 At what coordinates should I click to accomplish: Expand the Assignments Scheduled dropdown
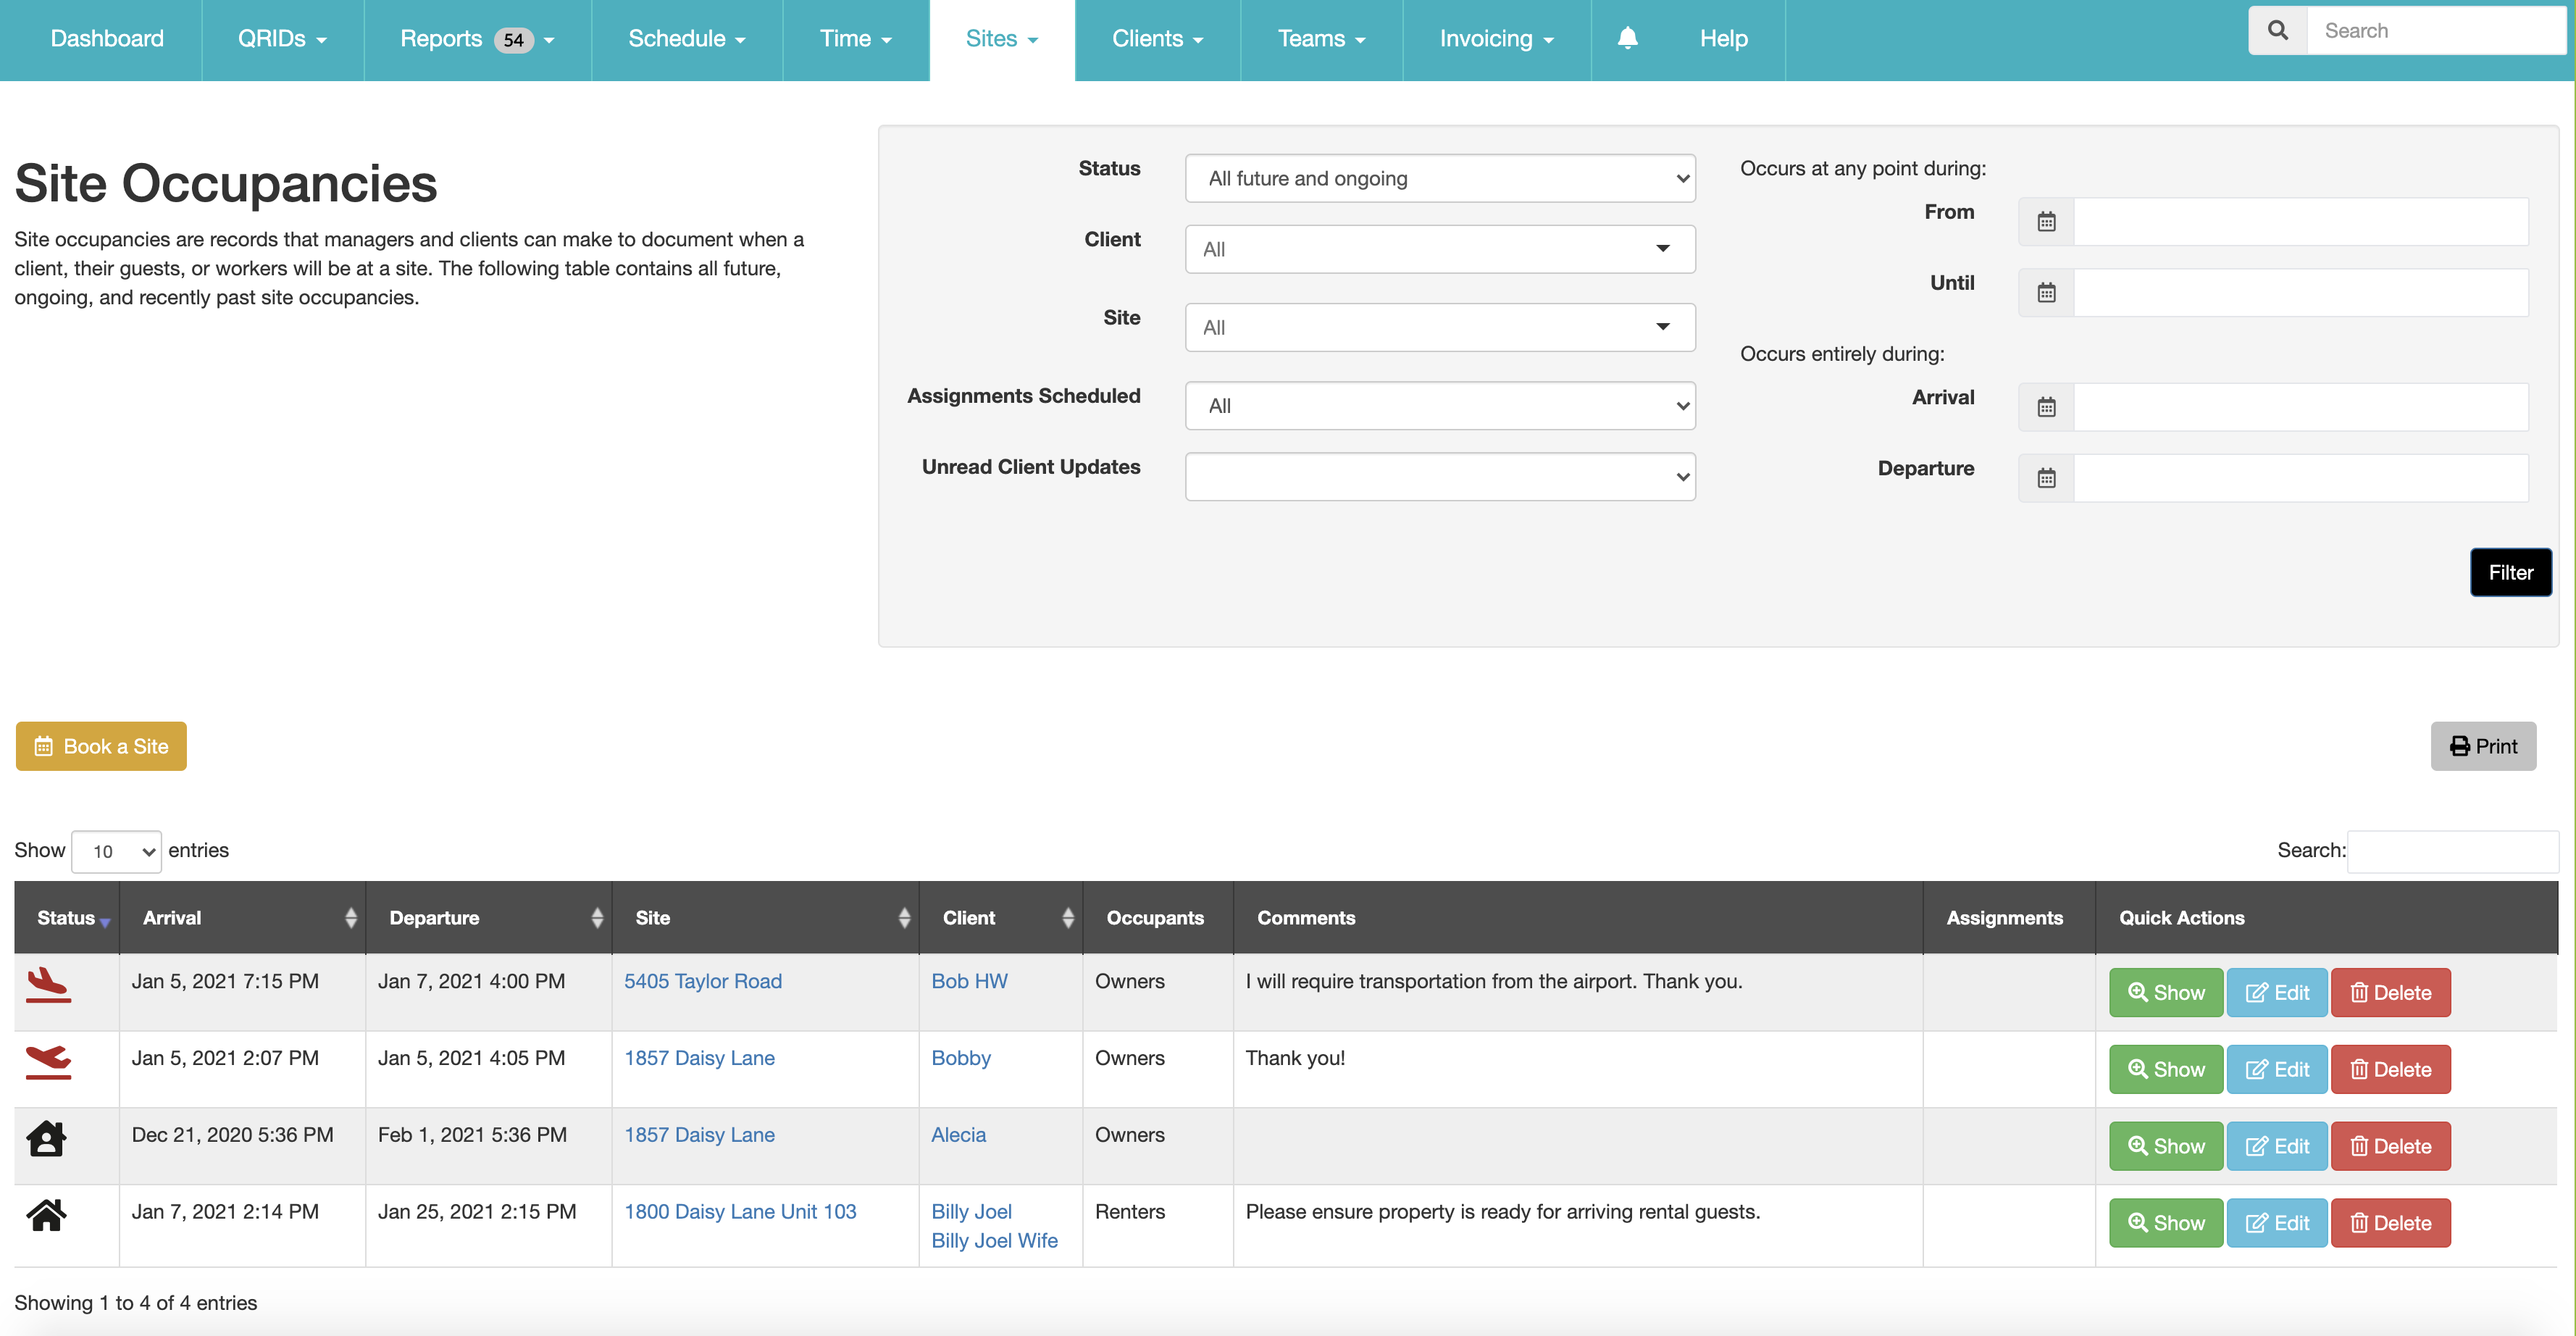click(1439, 406)
